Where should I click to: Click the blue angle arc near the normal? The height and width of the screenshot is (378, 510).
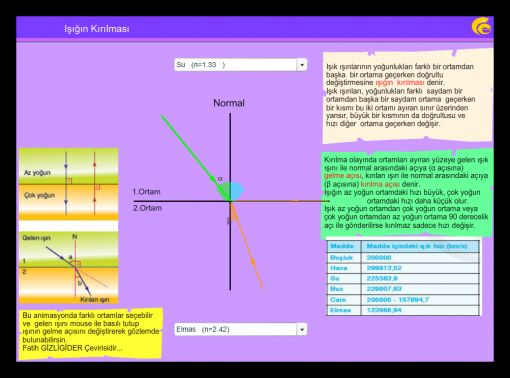pos(237,191)
